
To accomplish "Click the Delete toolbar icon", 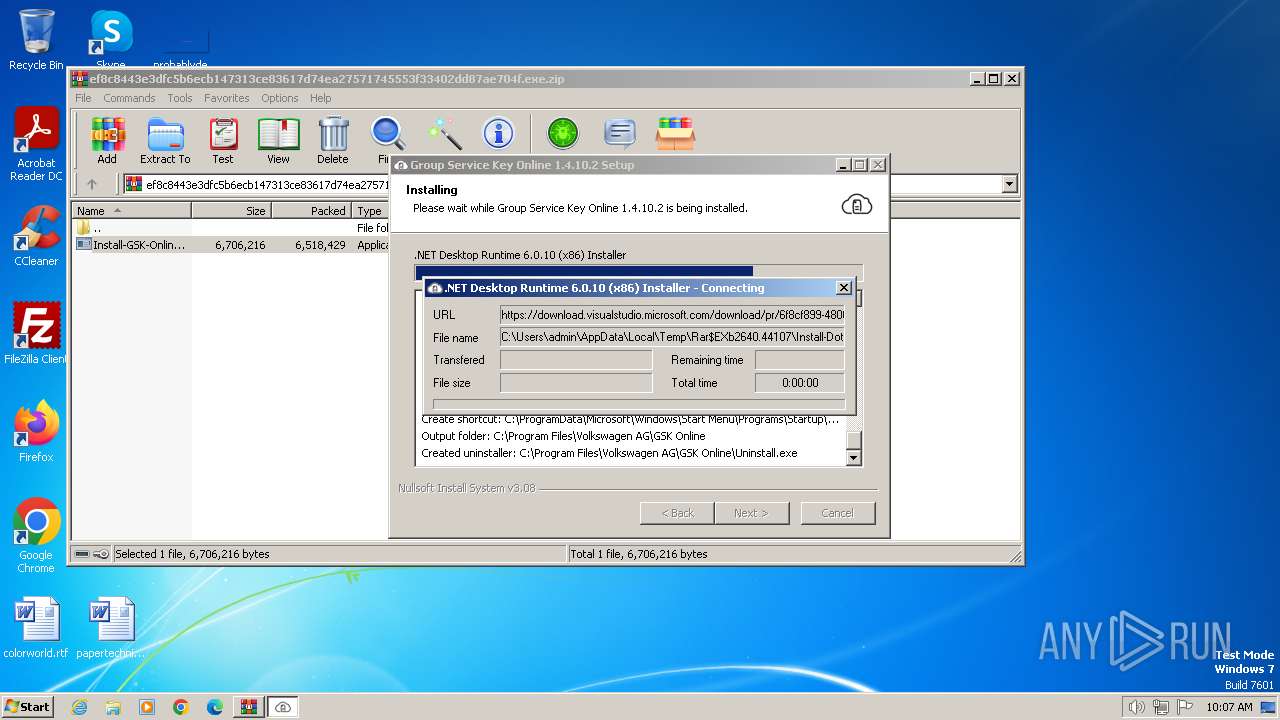I will click(x=333, y=141).
